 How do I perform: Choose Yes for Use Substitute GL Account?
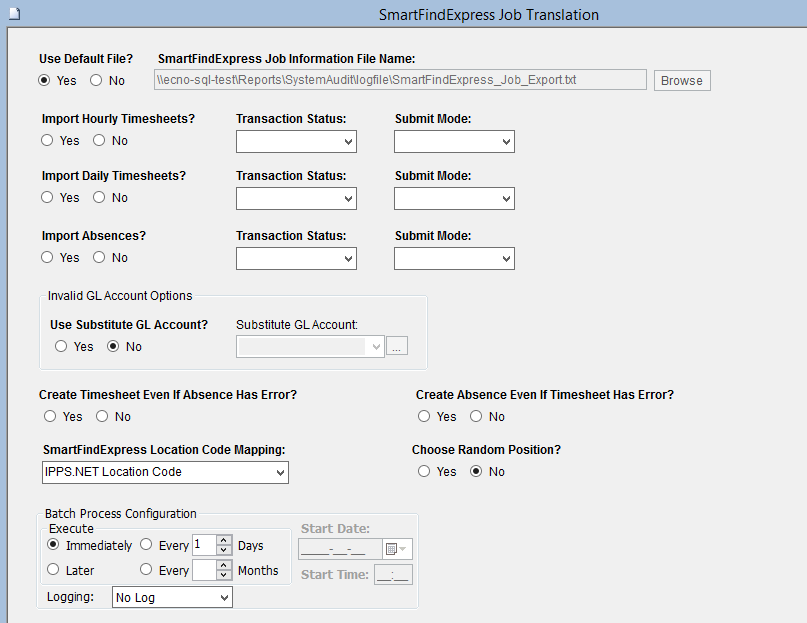62,347
